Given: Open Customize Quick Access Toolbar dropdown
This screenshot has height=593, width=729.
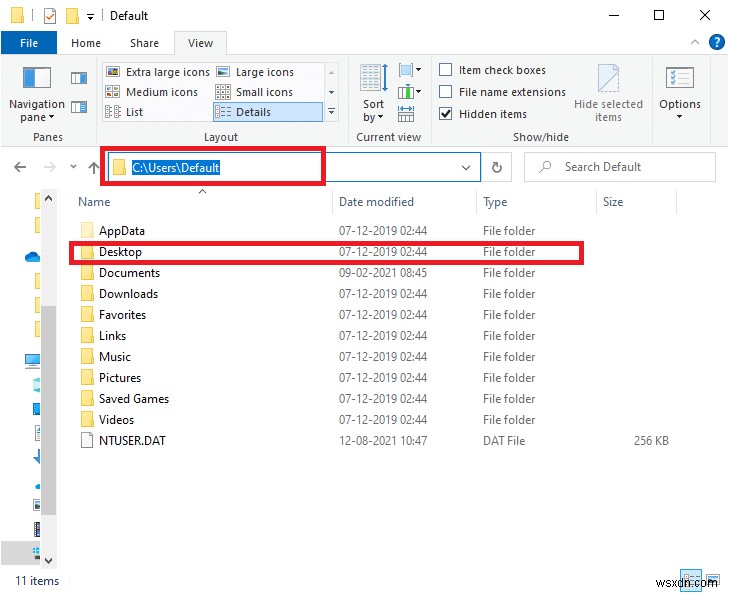Looking at the screenshot, I should click(x=90, y=17).
